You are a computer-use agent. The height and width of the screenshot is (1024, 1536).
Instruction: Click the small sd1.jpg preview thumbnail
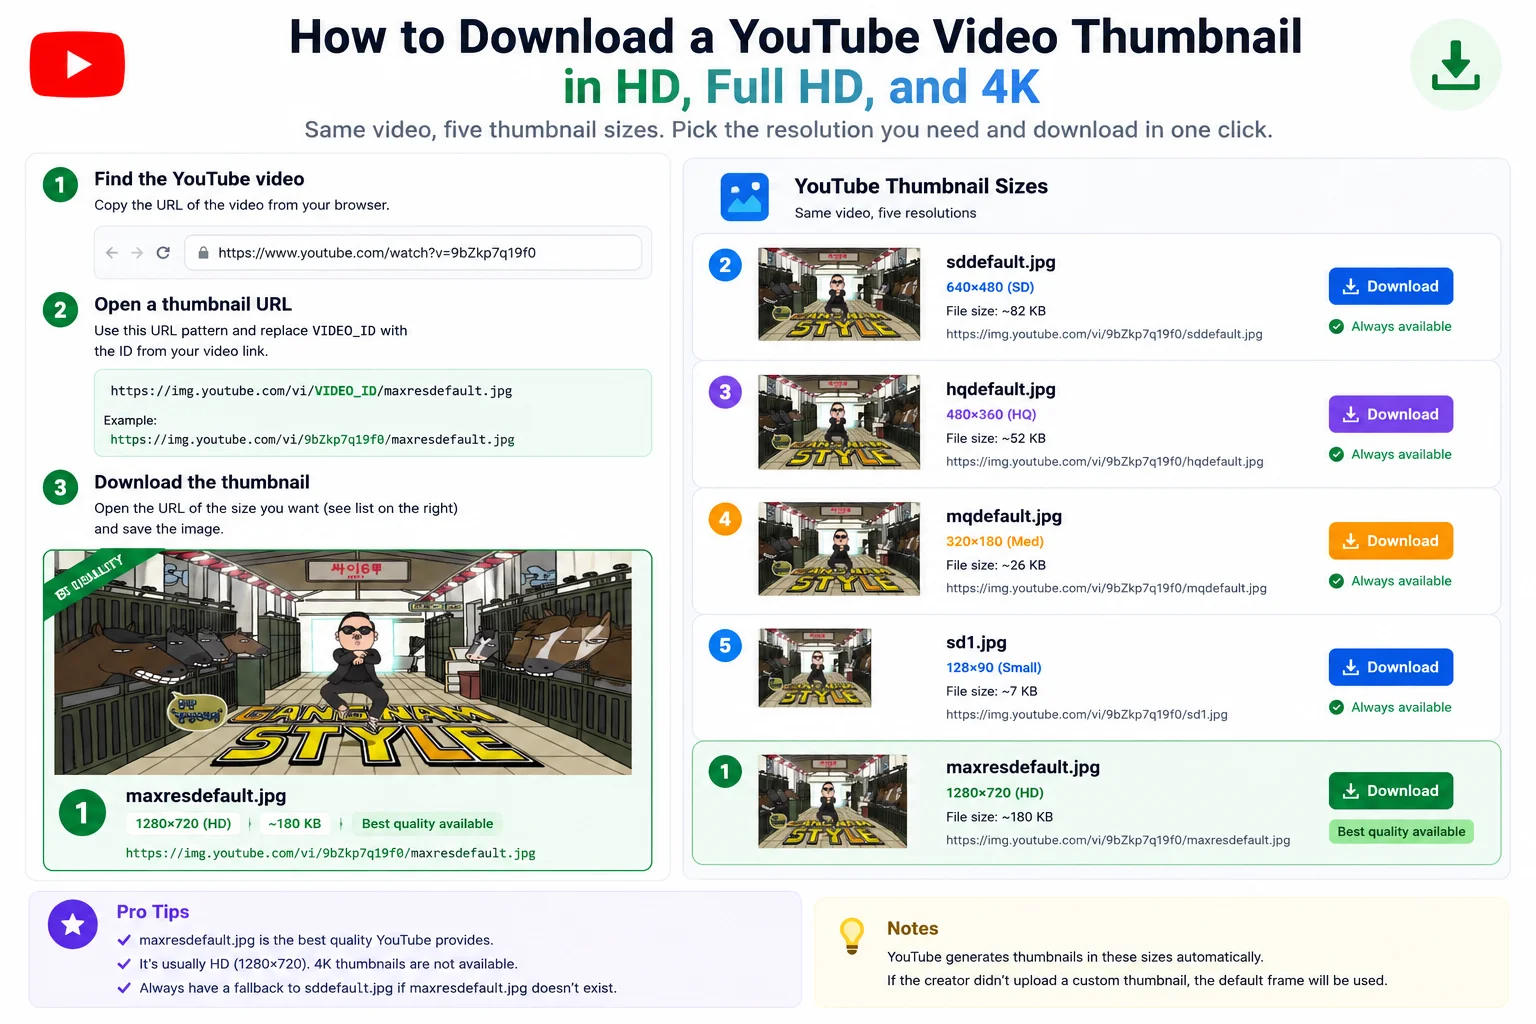tap(815, 668)
